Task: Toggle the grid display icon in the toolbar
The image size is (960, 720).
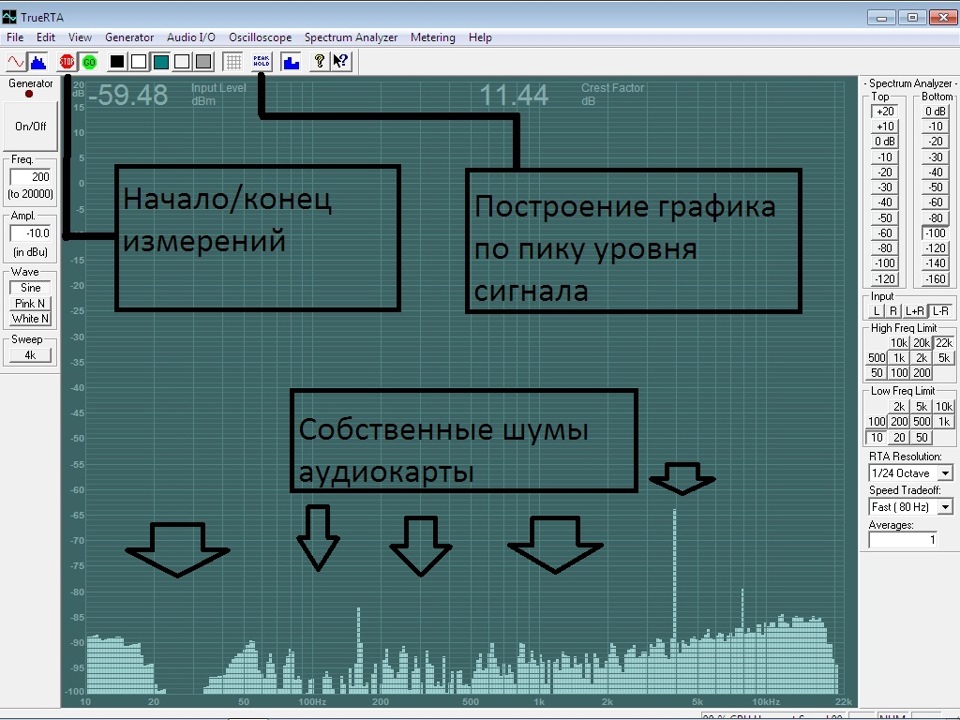Action: 232,62
